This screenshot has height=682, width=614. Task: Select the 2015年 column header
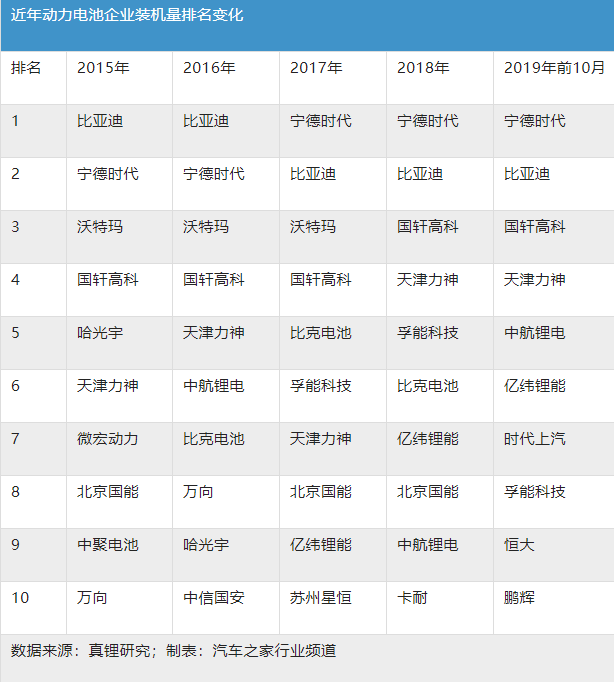pyautogui.click(x=103, y=68)
